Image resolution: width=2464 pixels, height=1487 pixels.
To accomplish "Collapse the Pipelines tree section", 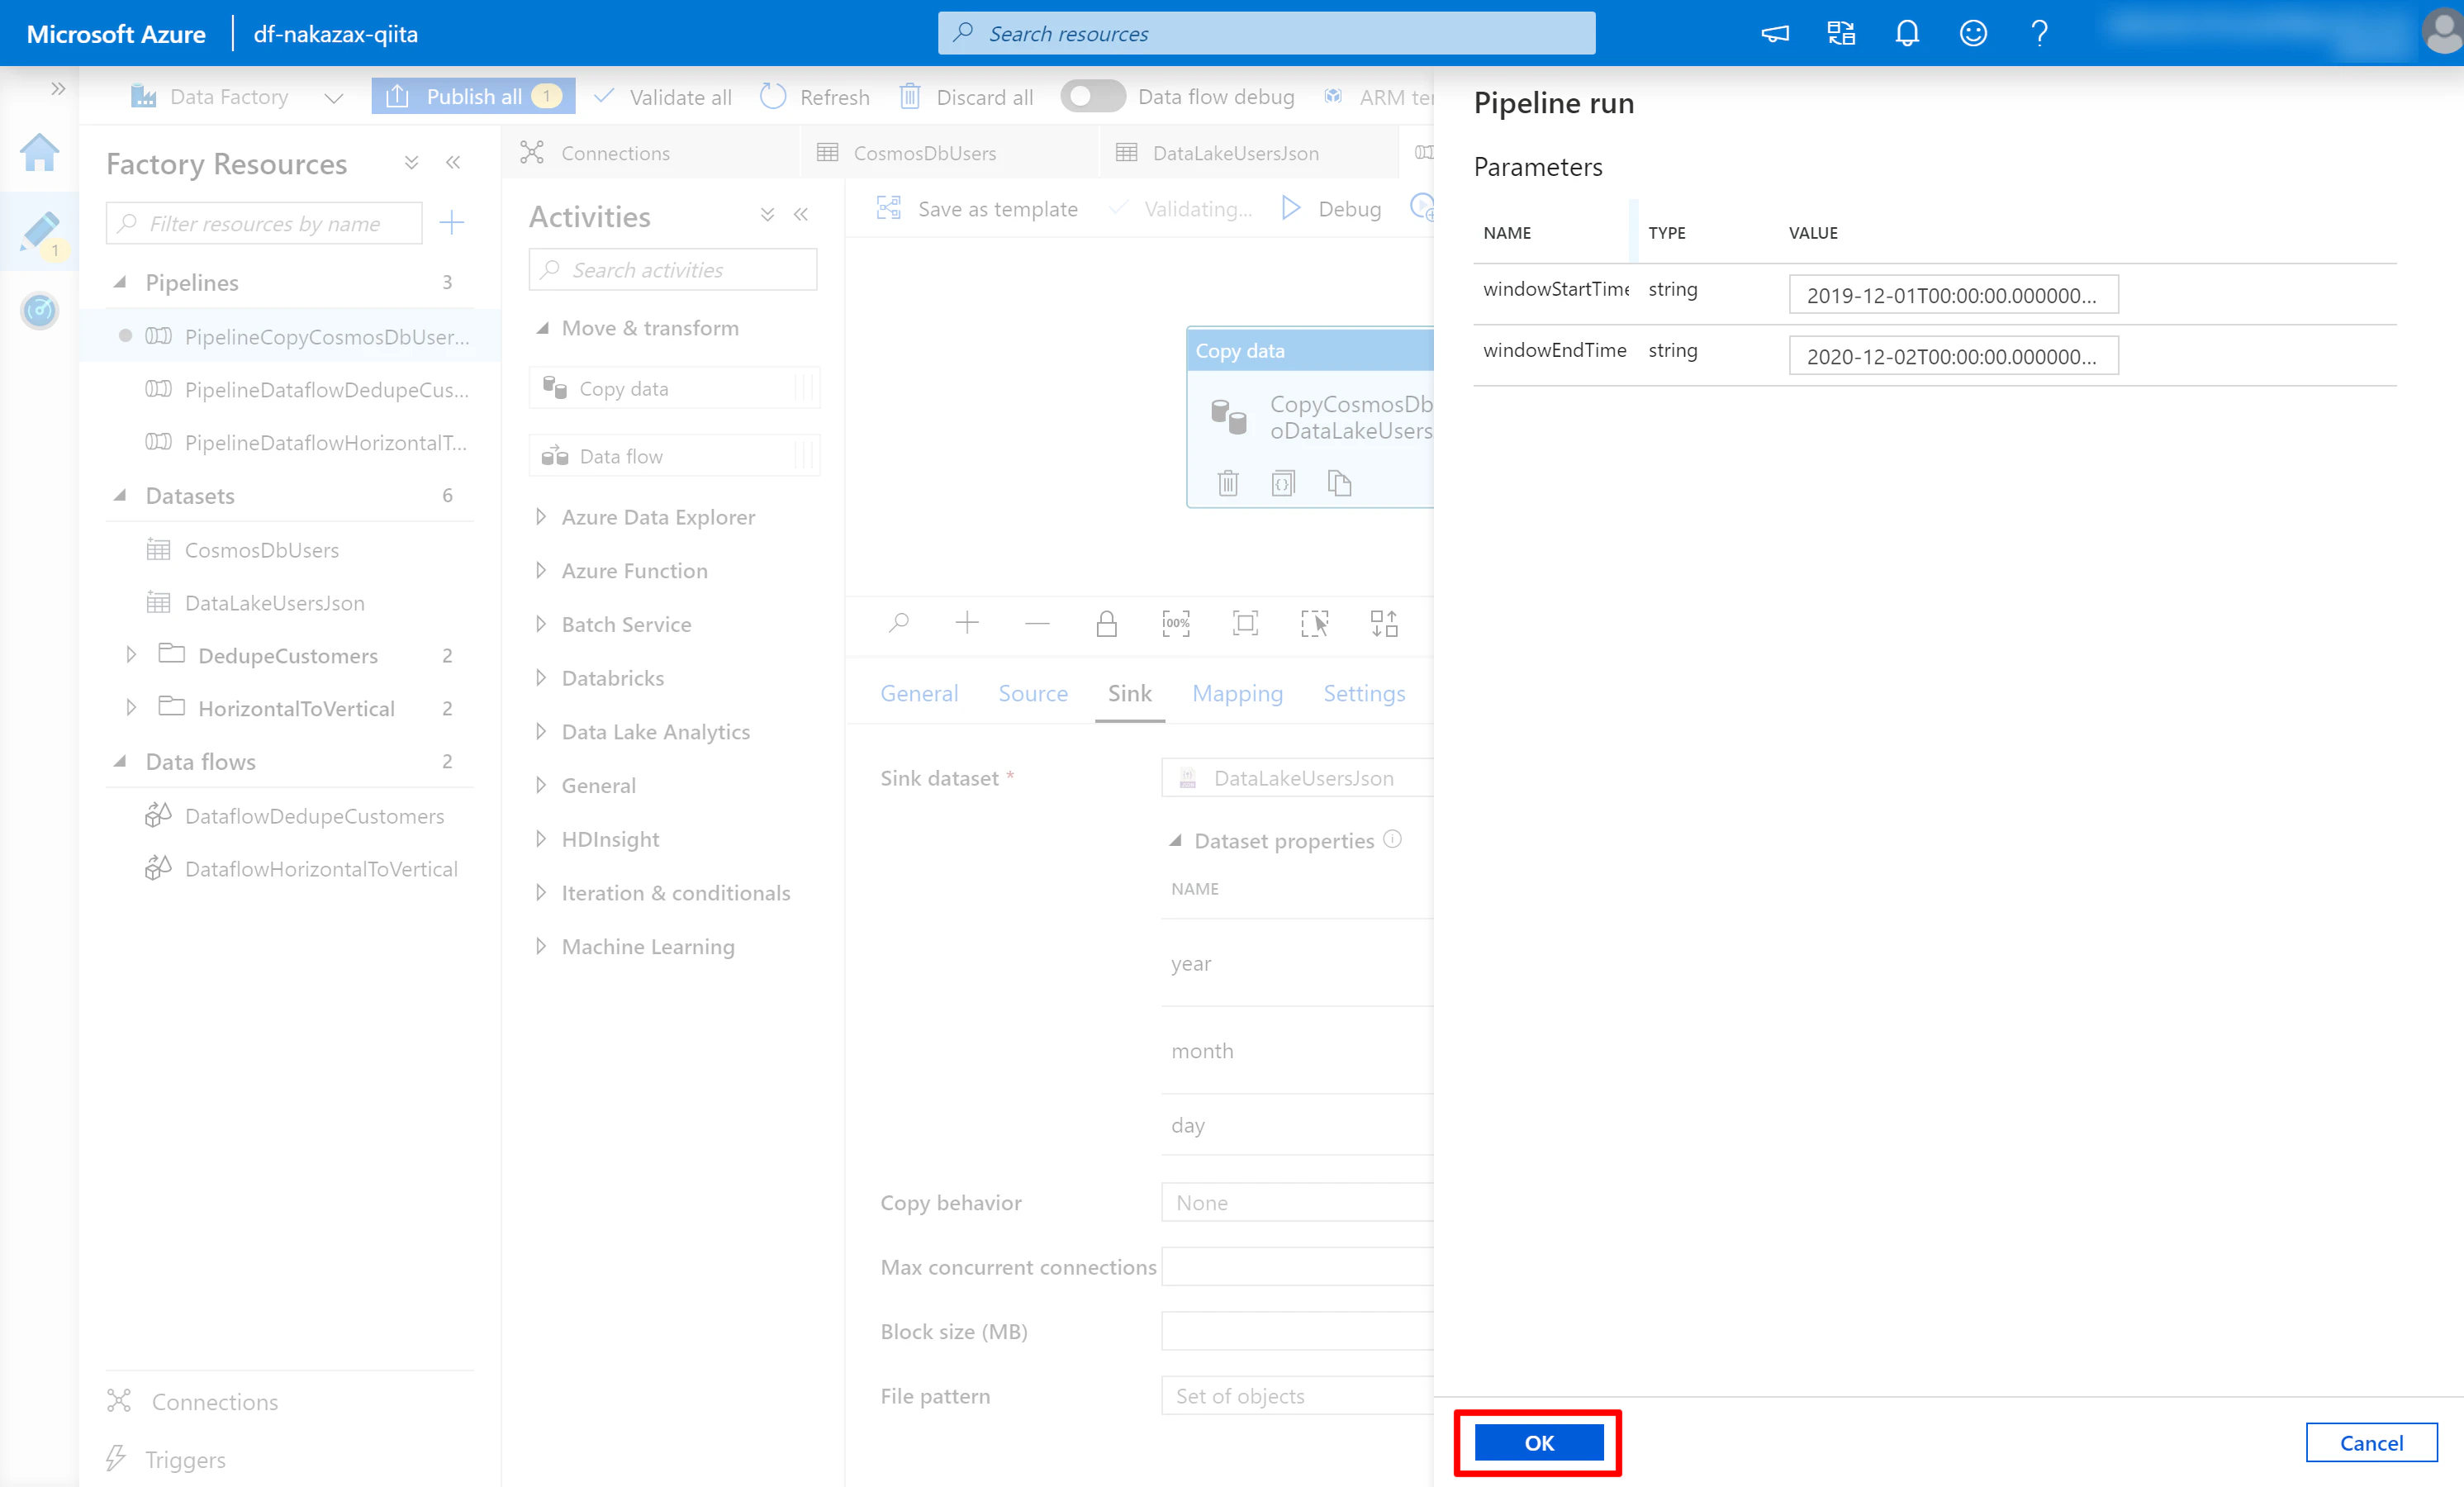I will point(119,283).
